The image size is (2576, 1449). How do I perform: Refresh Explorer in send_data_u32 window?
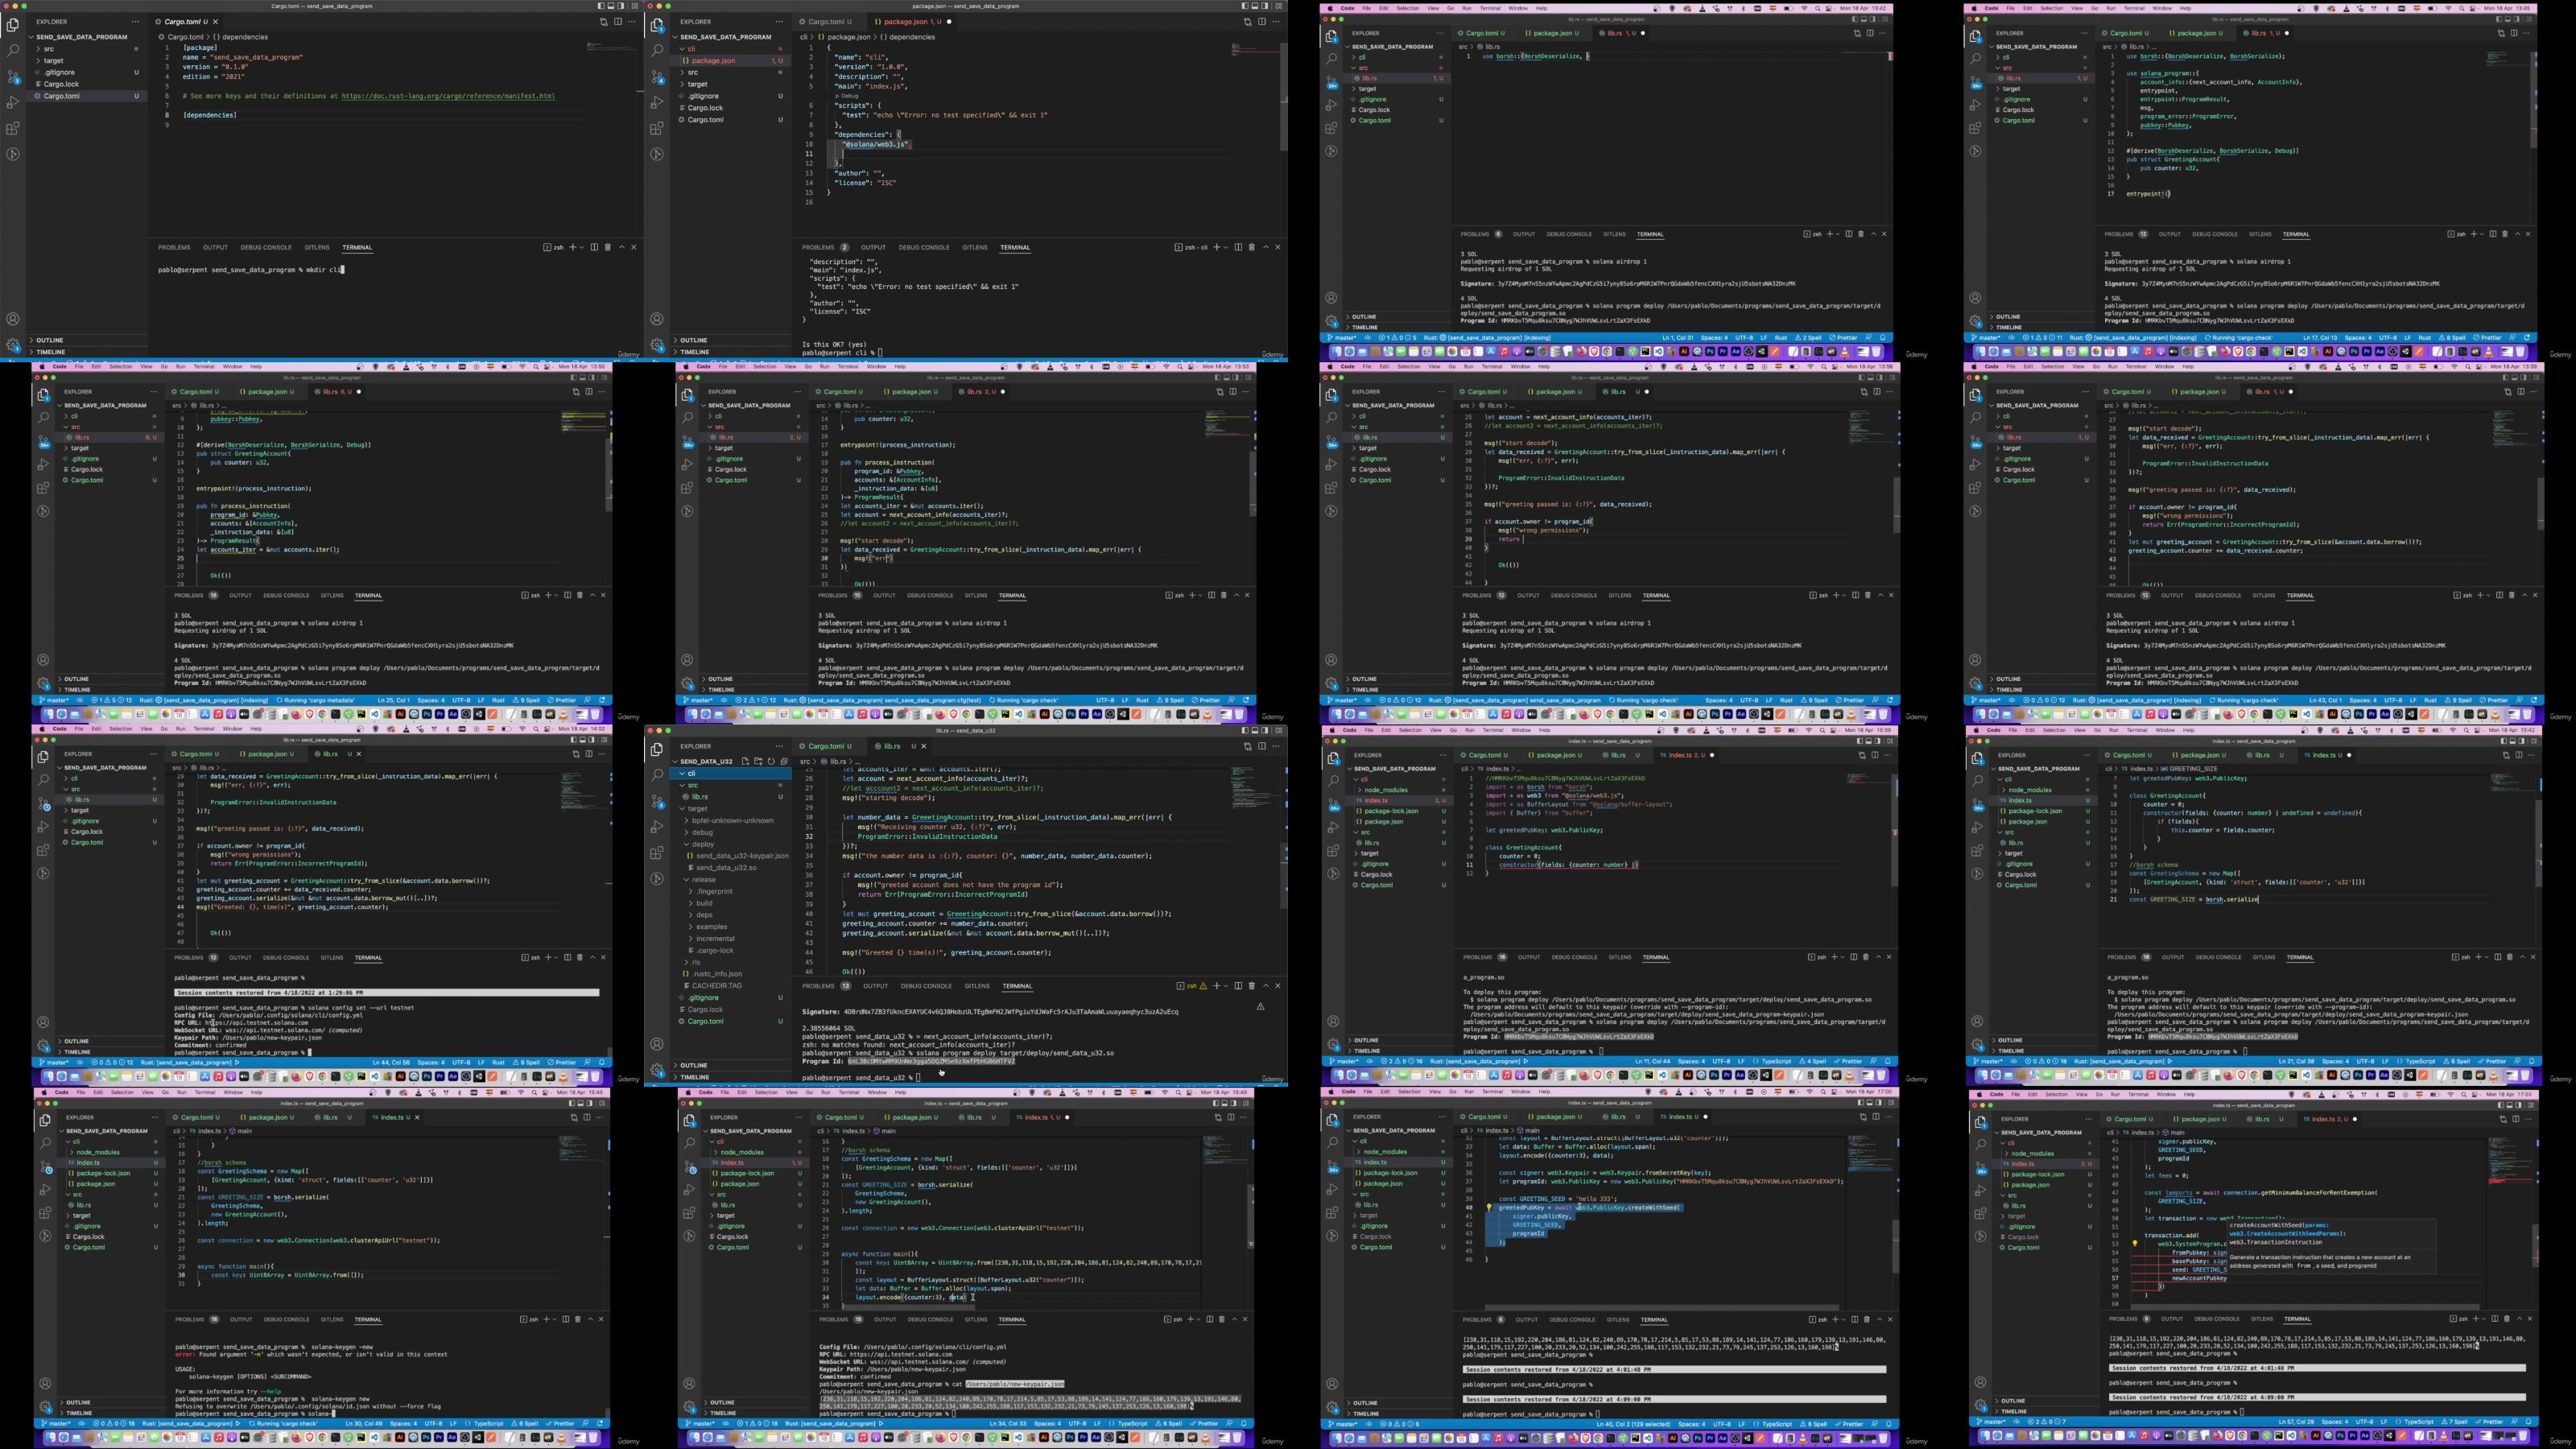click(x=771, y=762)
